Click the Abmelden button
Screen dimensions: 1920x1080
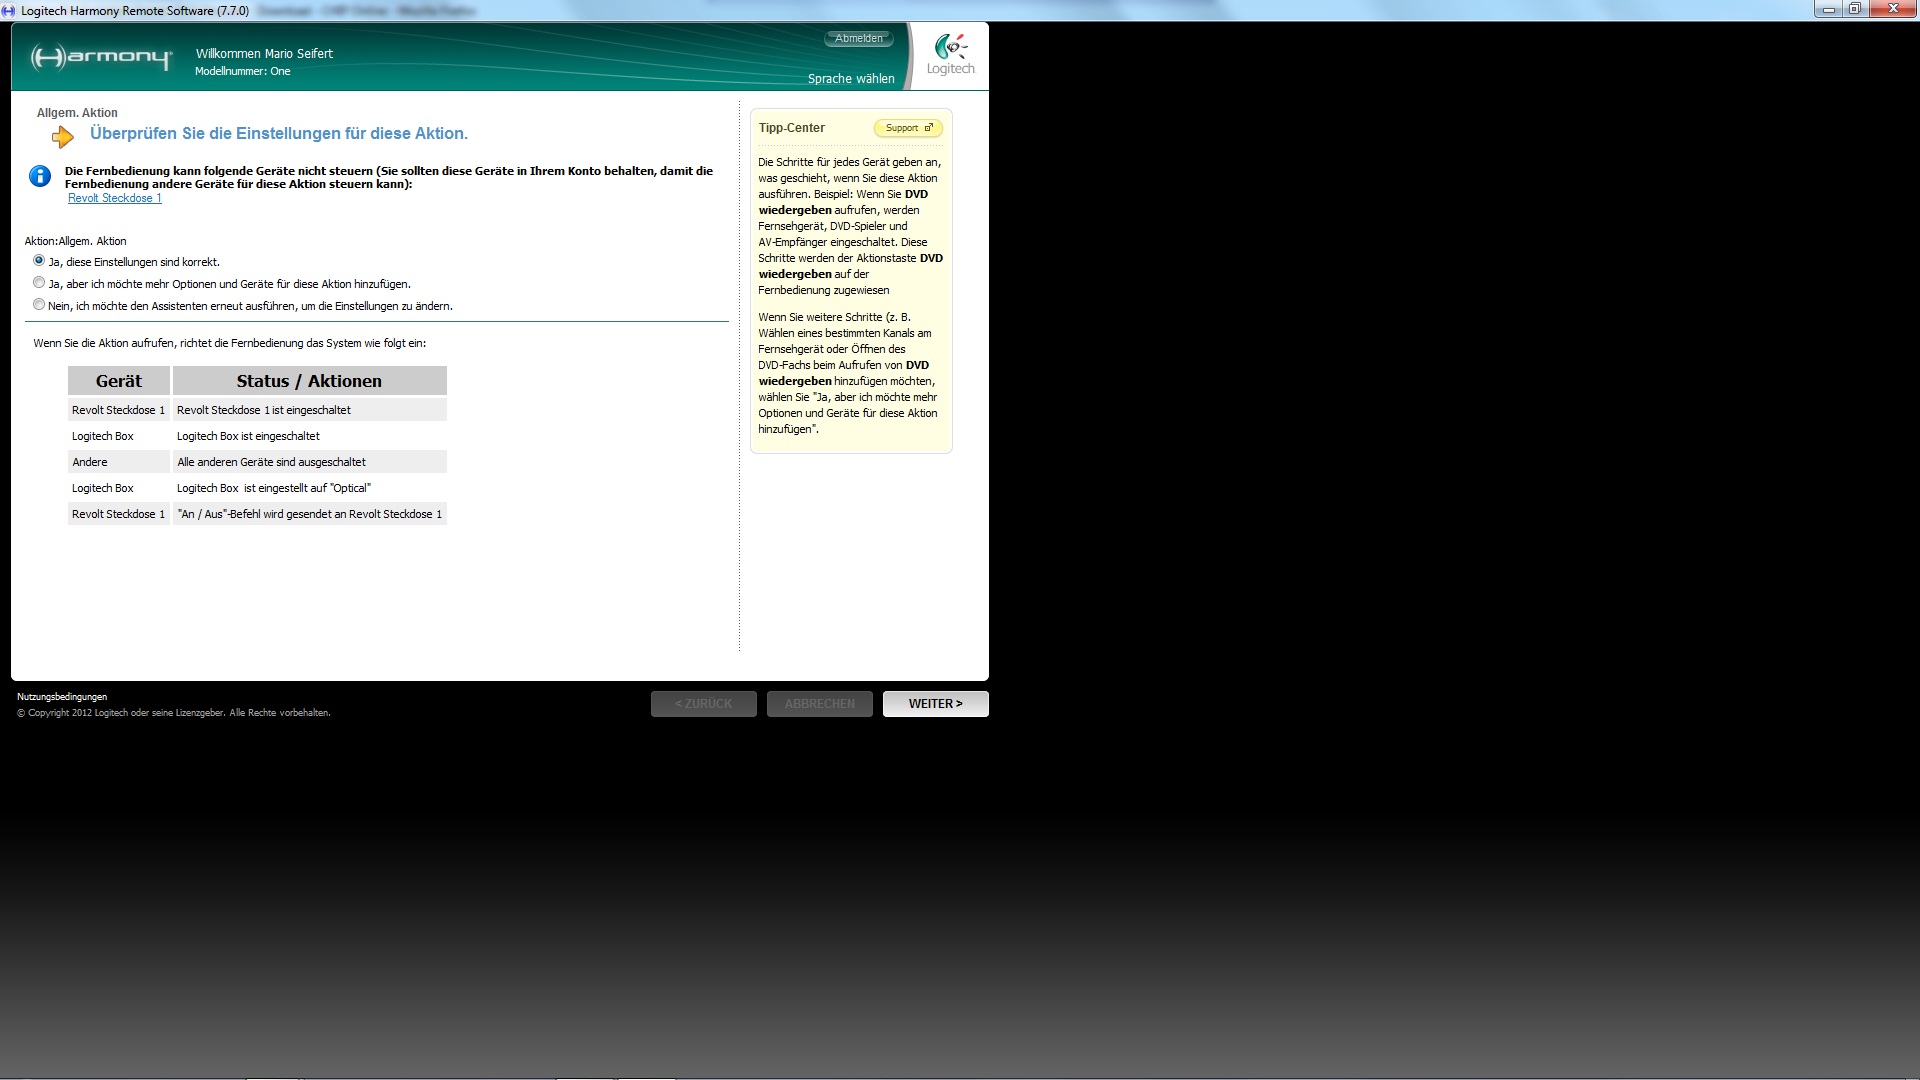858,39
